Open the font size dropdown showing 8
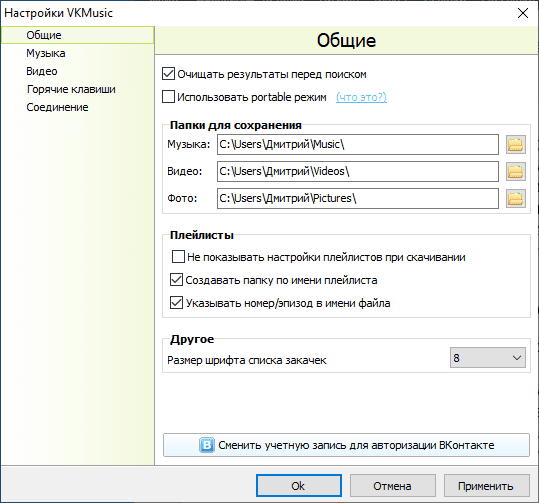Screen dimensions: 539x503 (x=488, y=358)
